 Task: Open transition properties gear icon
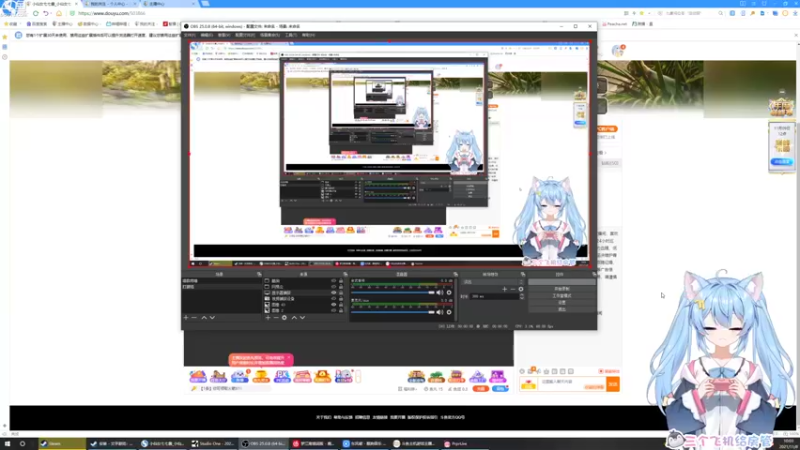click(521, 289)
